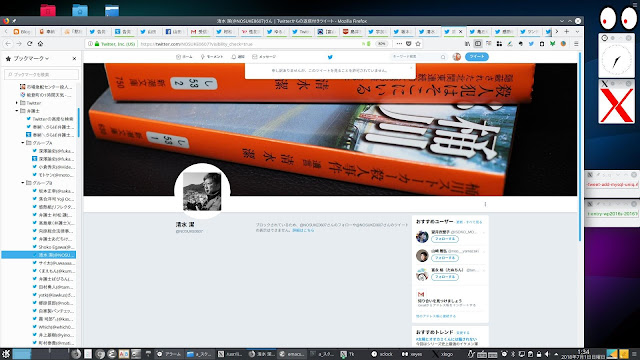Open the Firefox library icon
640x360 pixels.
point(467,44)
